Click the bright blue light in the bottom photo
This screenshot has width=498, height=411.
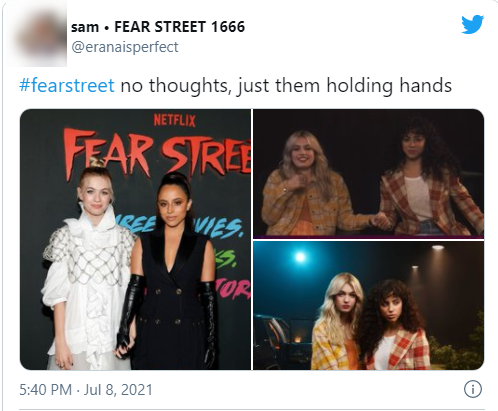point(300,257)
